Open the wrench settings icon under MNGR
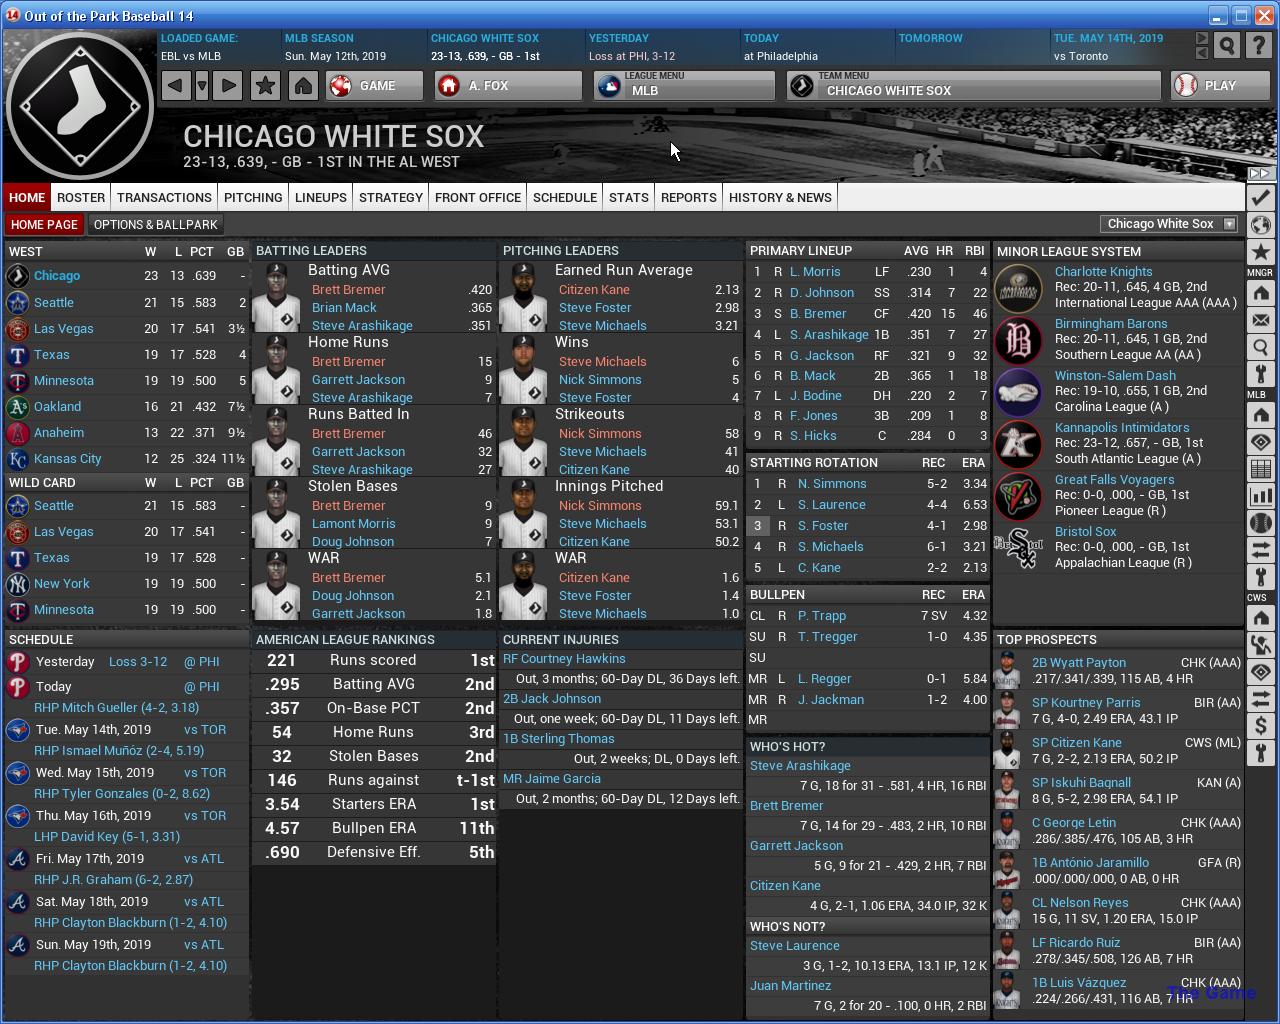This screenshot has height=1024, width=1280. 1260,374
